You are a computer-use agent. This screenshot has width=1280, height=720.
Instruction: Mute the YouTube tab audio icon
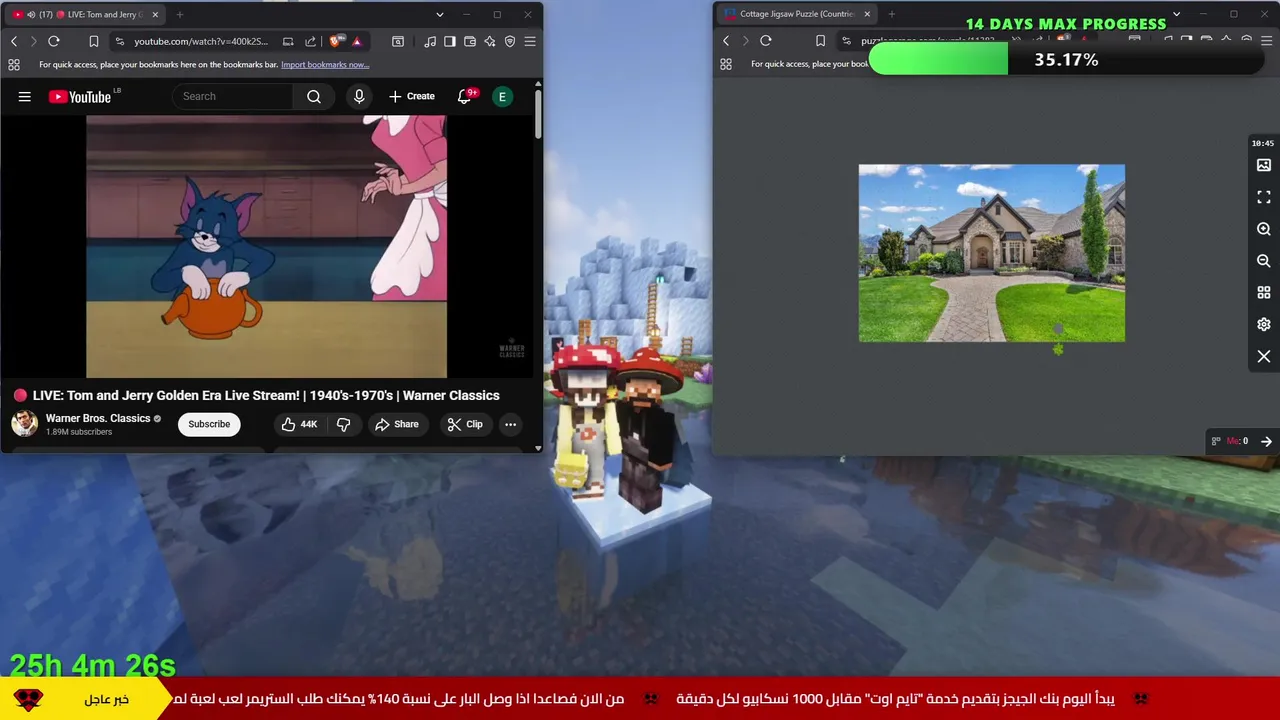[31, 14]
